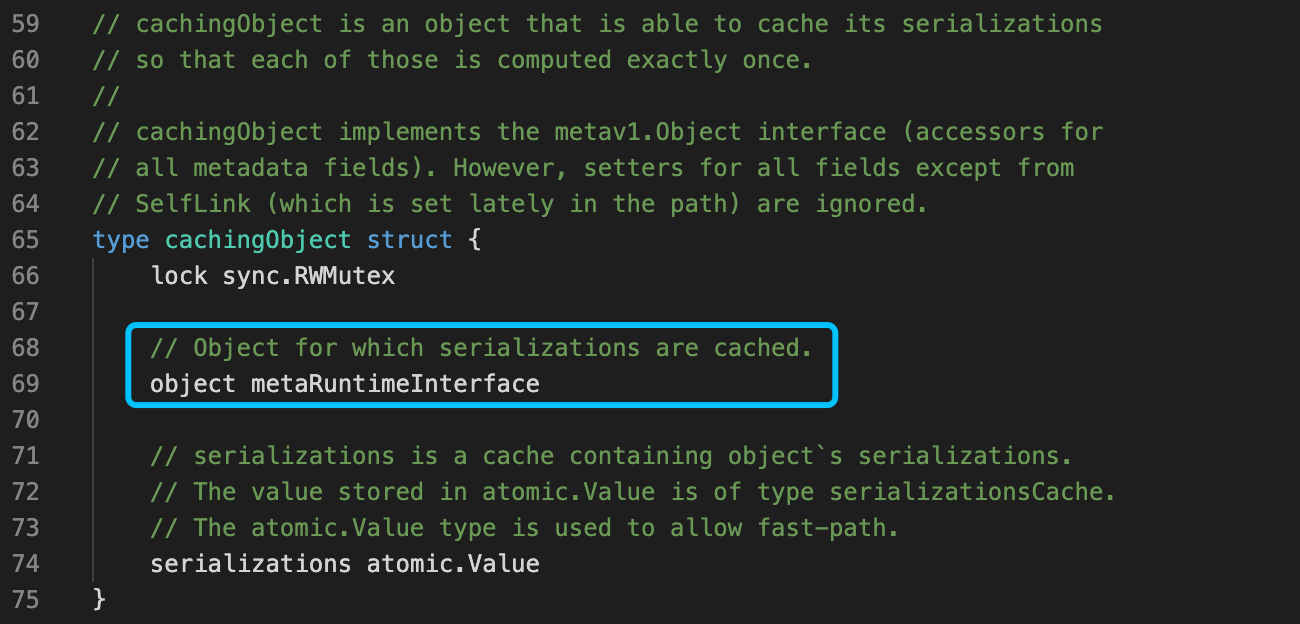Click line number 59 in the gutter
The image size is (1300, 624).
point(25,23)
